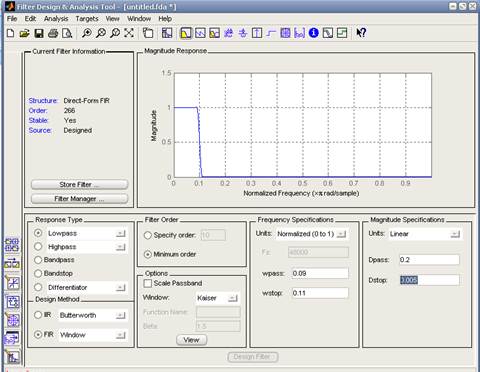This screenshot has width=480, height=372.
Task: Click the Store Filter button
Action: 79,184
